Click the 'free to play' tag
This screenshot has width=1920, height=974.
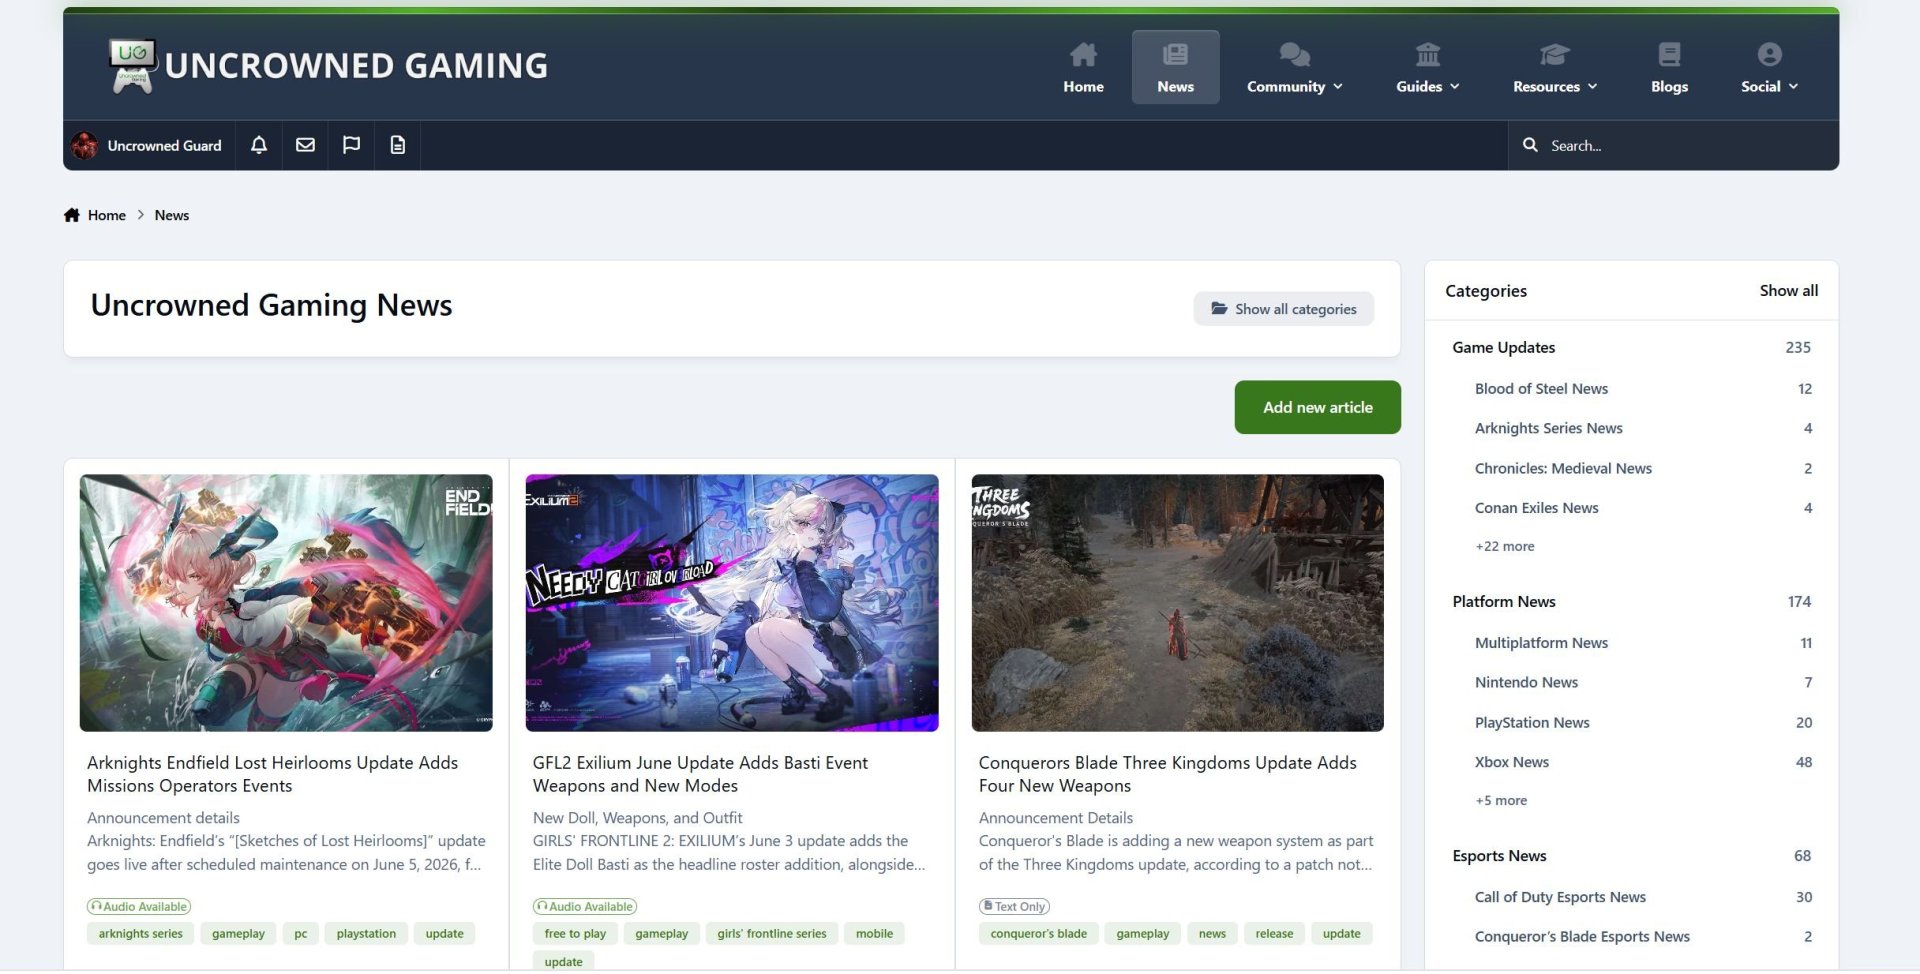point(575,934)
